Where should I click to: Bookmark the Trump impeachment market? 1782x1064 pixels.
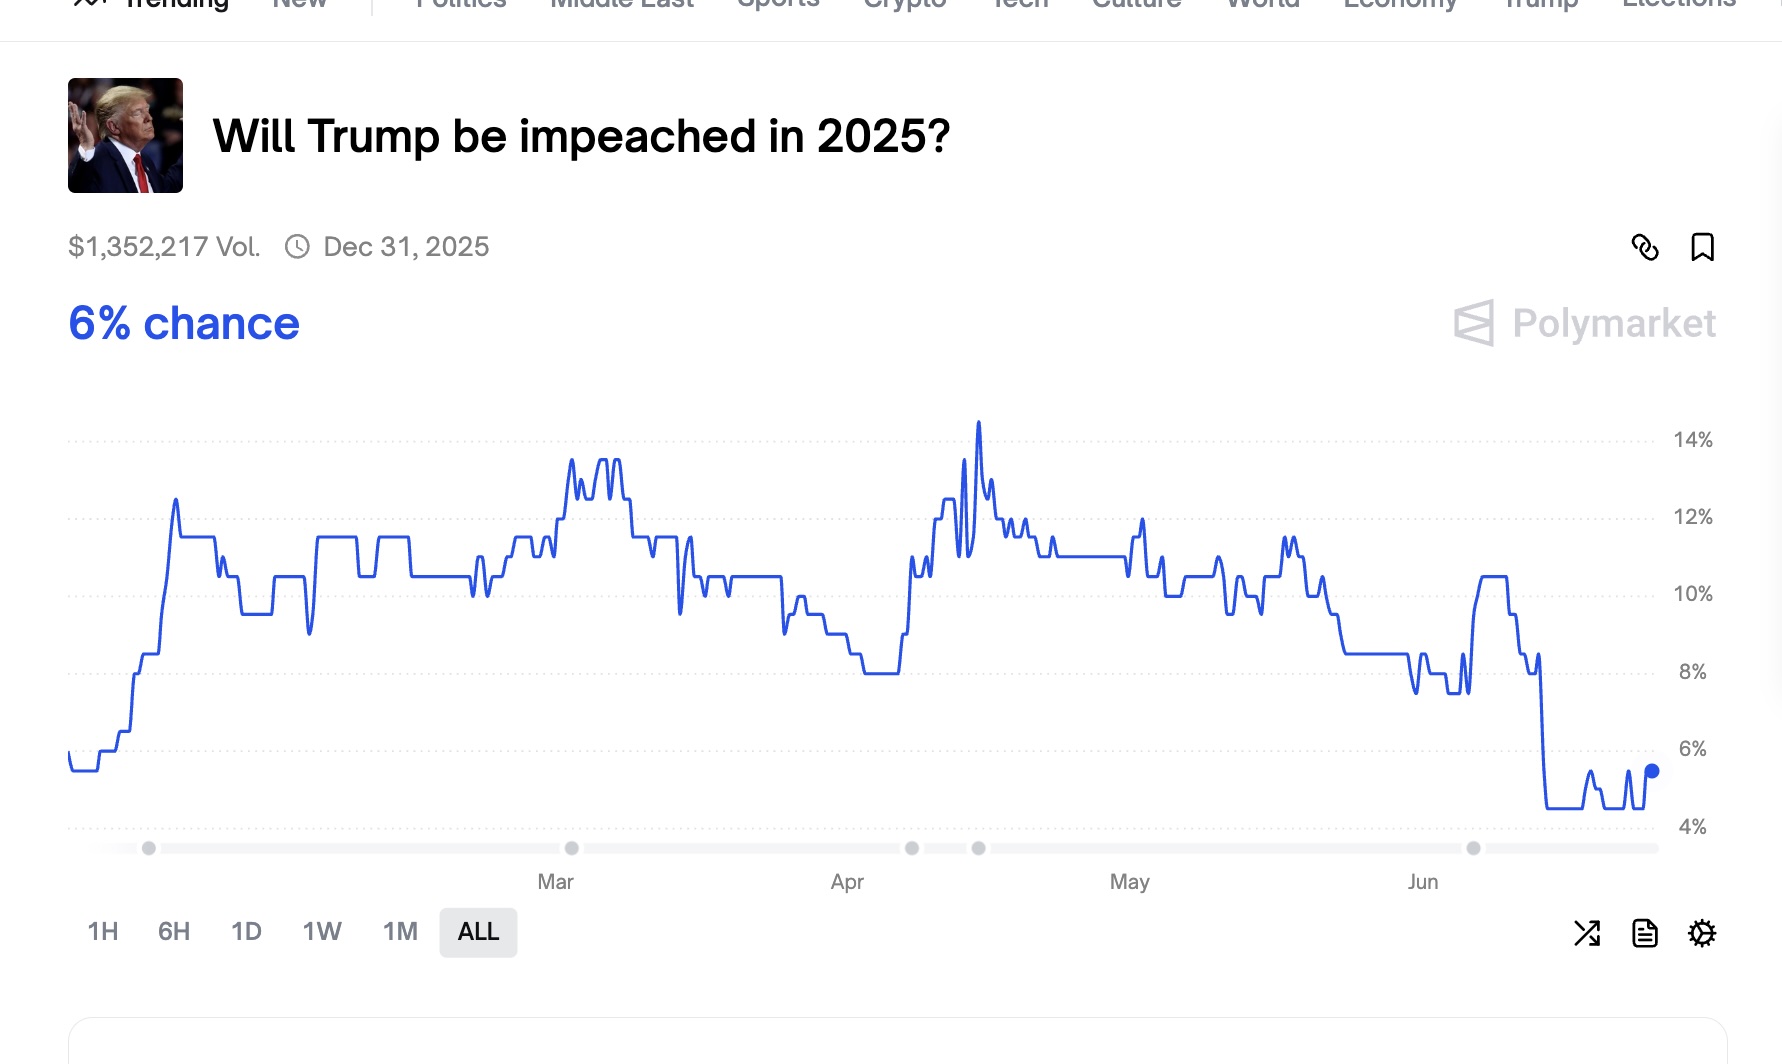1702,247
